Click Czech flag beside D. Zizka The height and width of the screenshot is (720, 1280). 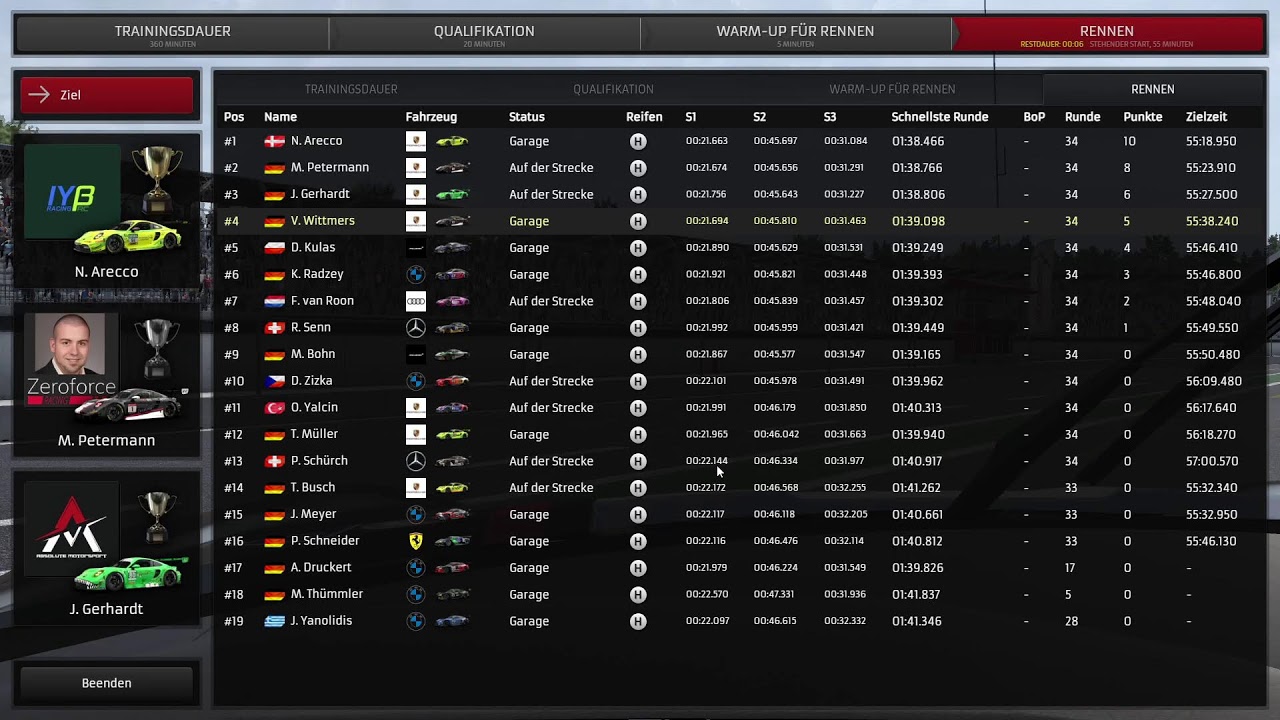(274, 381)
